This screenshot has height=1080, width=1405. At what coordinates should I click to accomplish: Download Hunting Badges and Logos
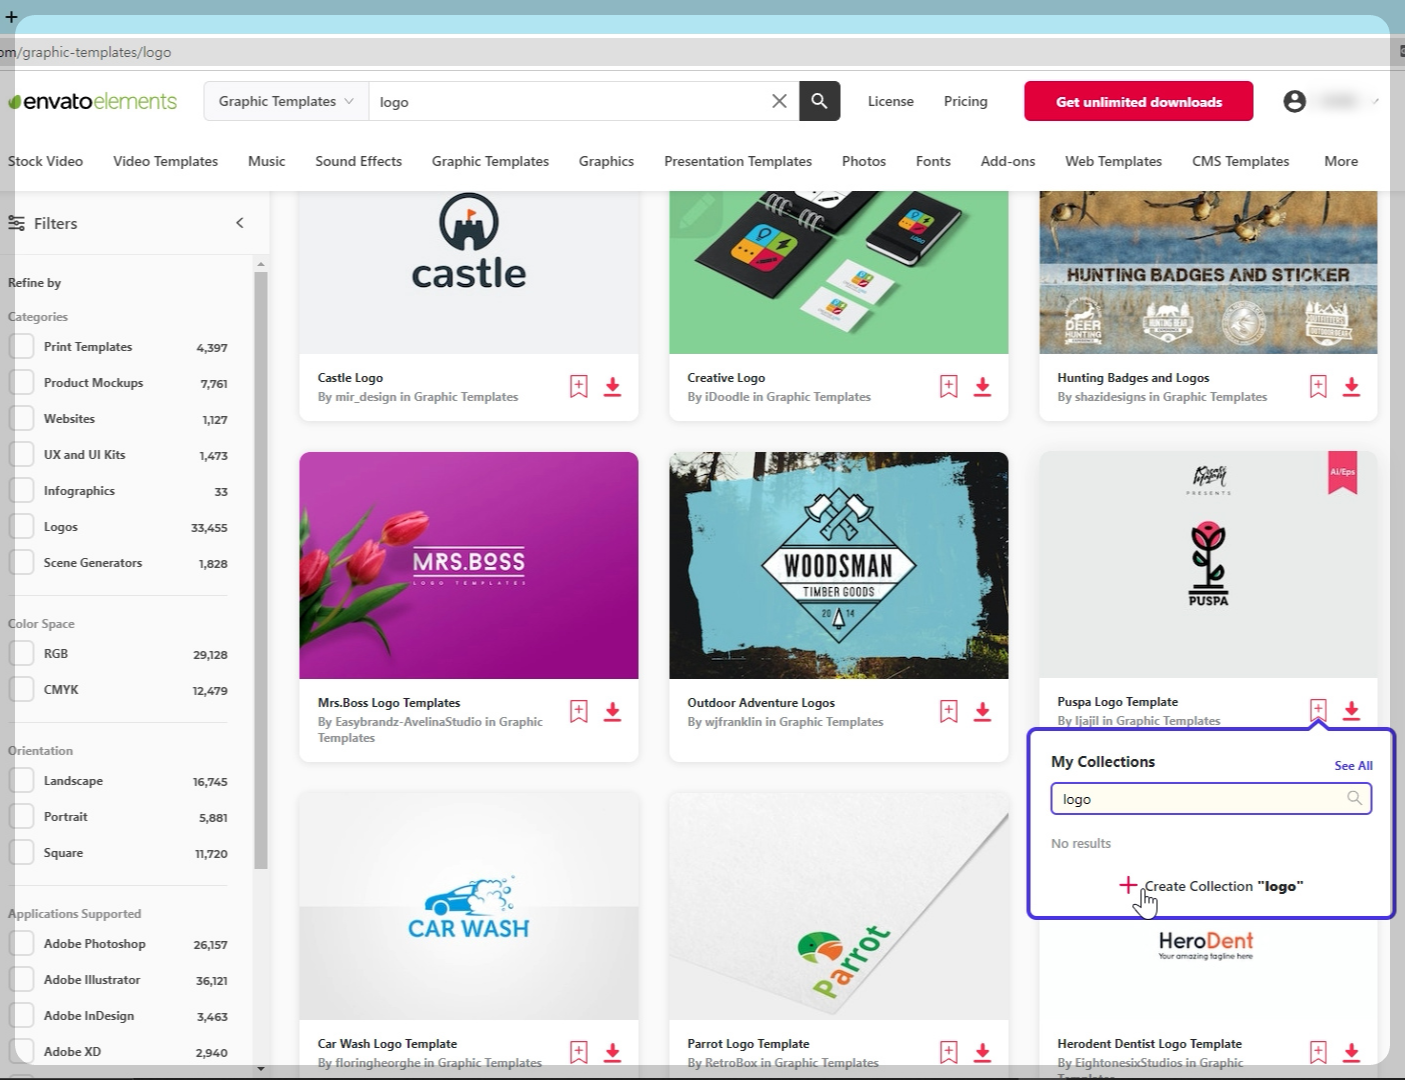click(1352, 387)
